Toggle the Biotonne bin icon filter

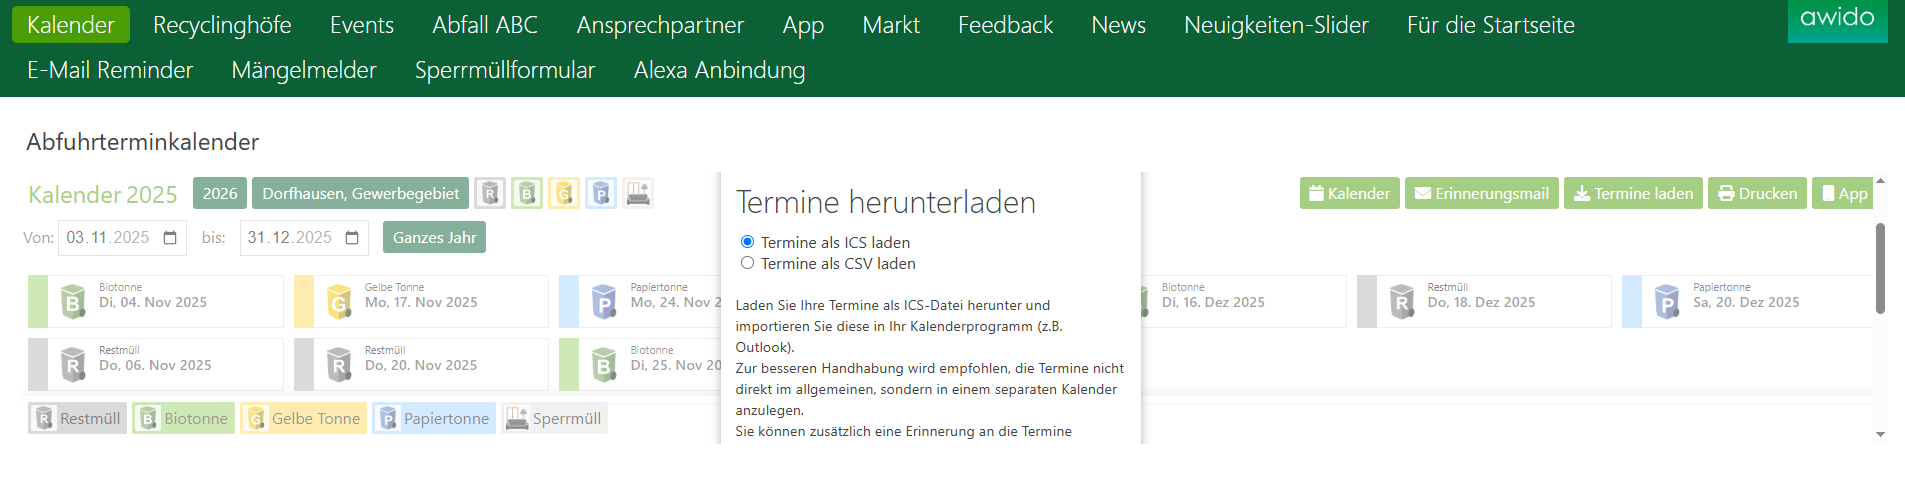click(527, 193)
